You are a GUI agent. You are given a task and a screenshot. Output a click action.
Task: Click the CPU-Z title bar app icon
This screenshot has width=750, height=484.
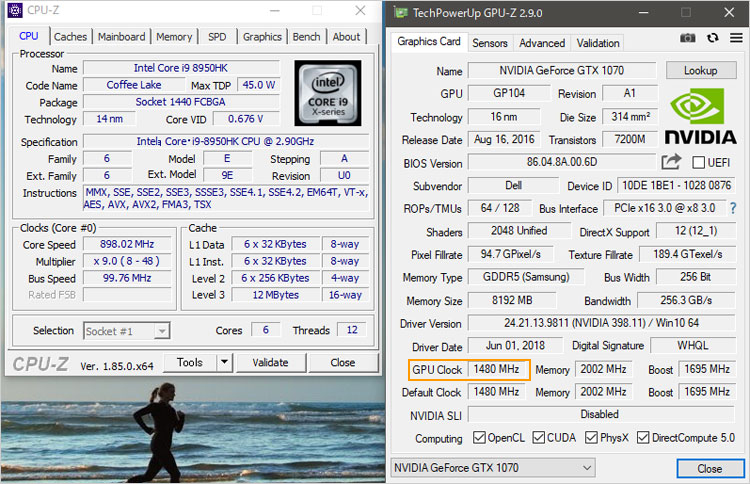[x=15, y=10]
